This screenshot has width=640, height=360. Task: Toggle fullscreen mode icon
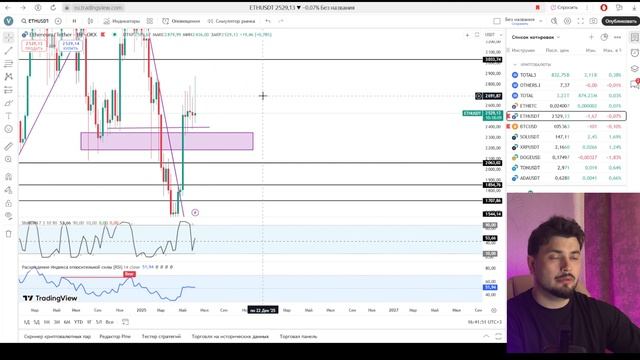[580, 21]
